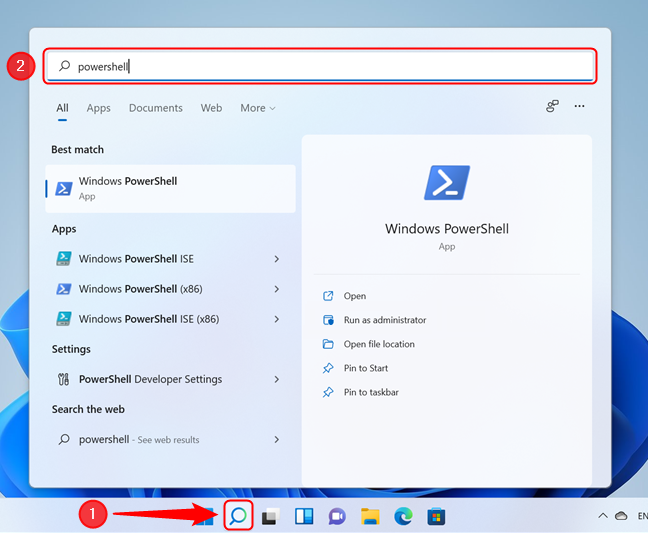This screenshot has height=533, width=648.
Task: Expand the More filter dropdown
Action: [258, 108]
